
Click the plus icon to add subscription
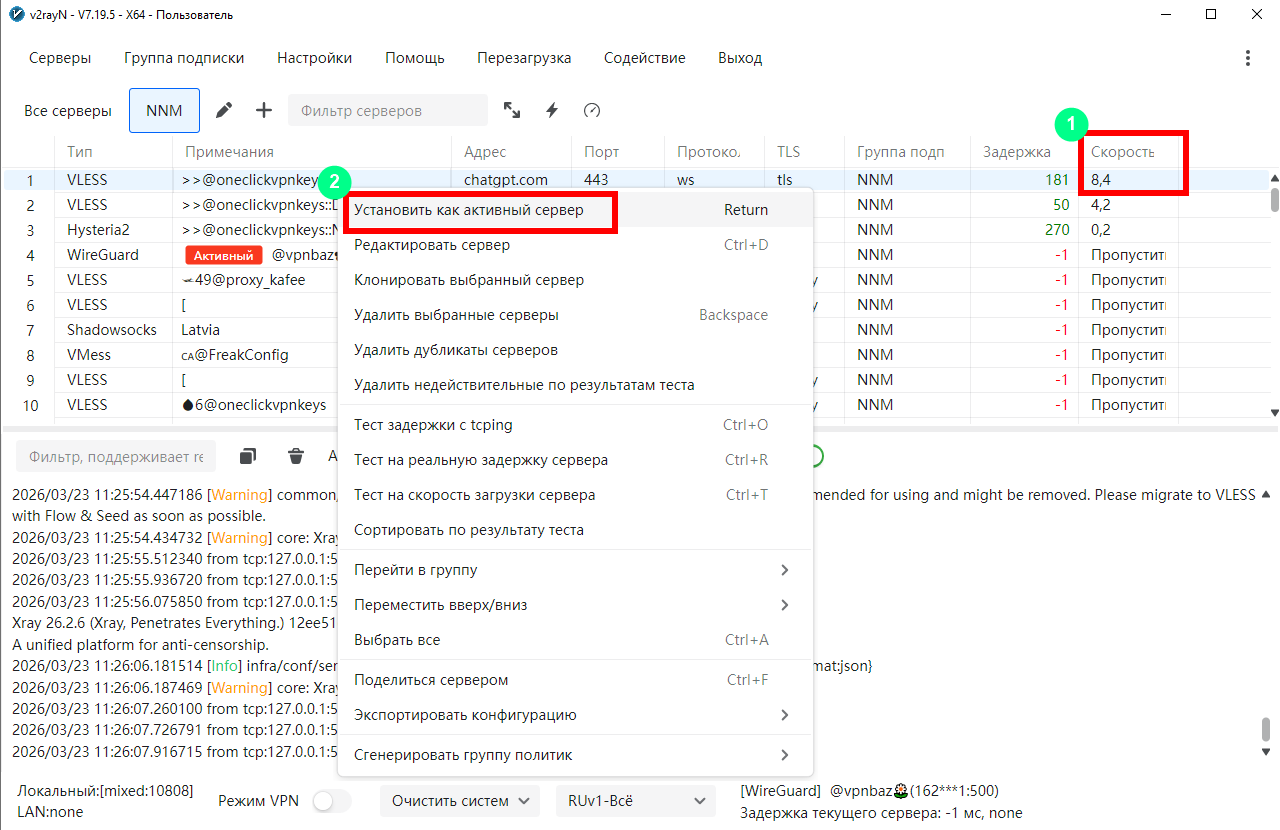(x=264, y=110)
